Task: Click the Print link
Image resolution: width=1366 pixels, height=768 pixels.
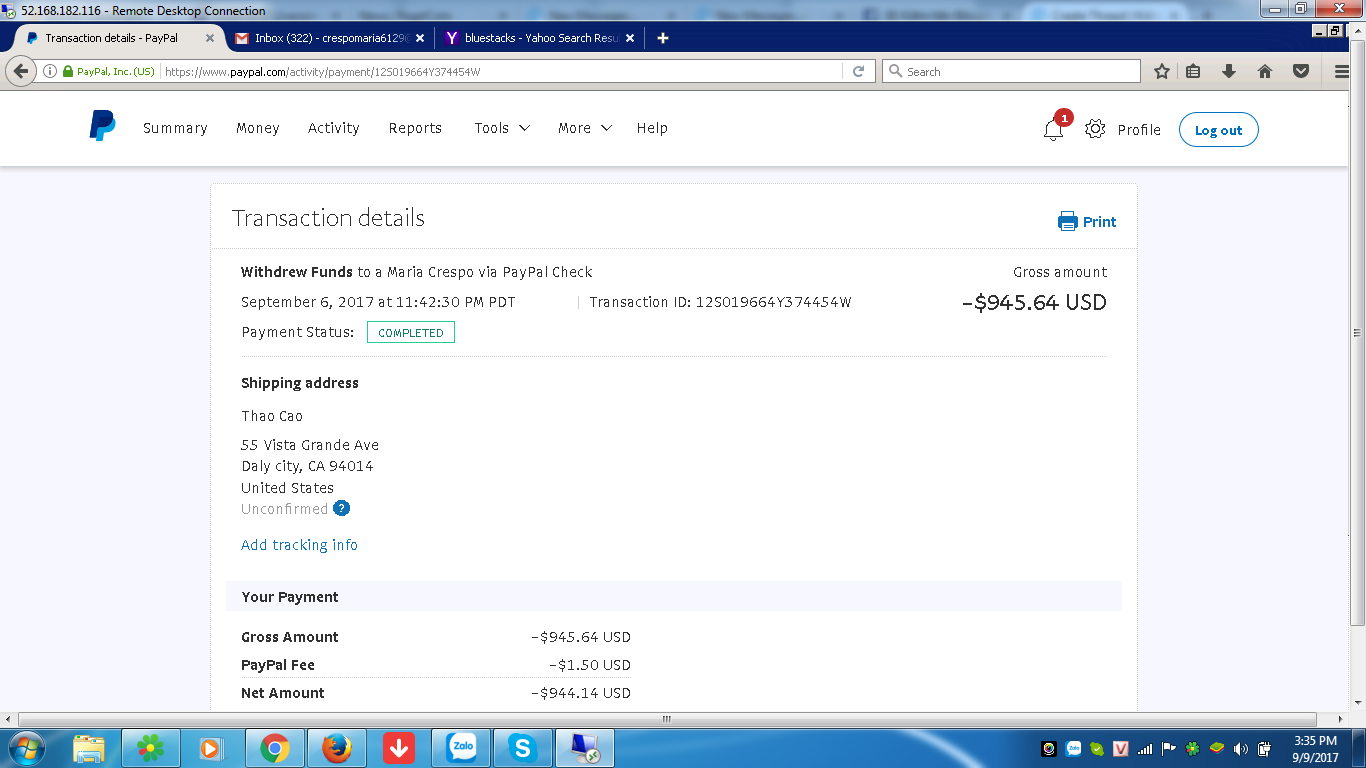Action: 1099,222
